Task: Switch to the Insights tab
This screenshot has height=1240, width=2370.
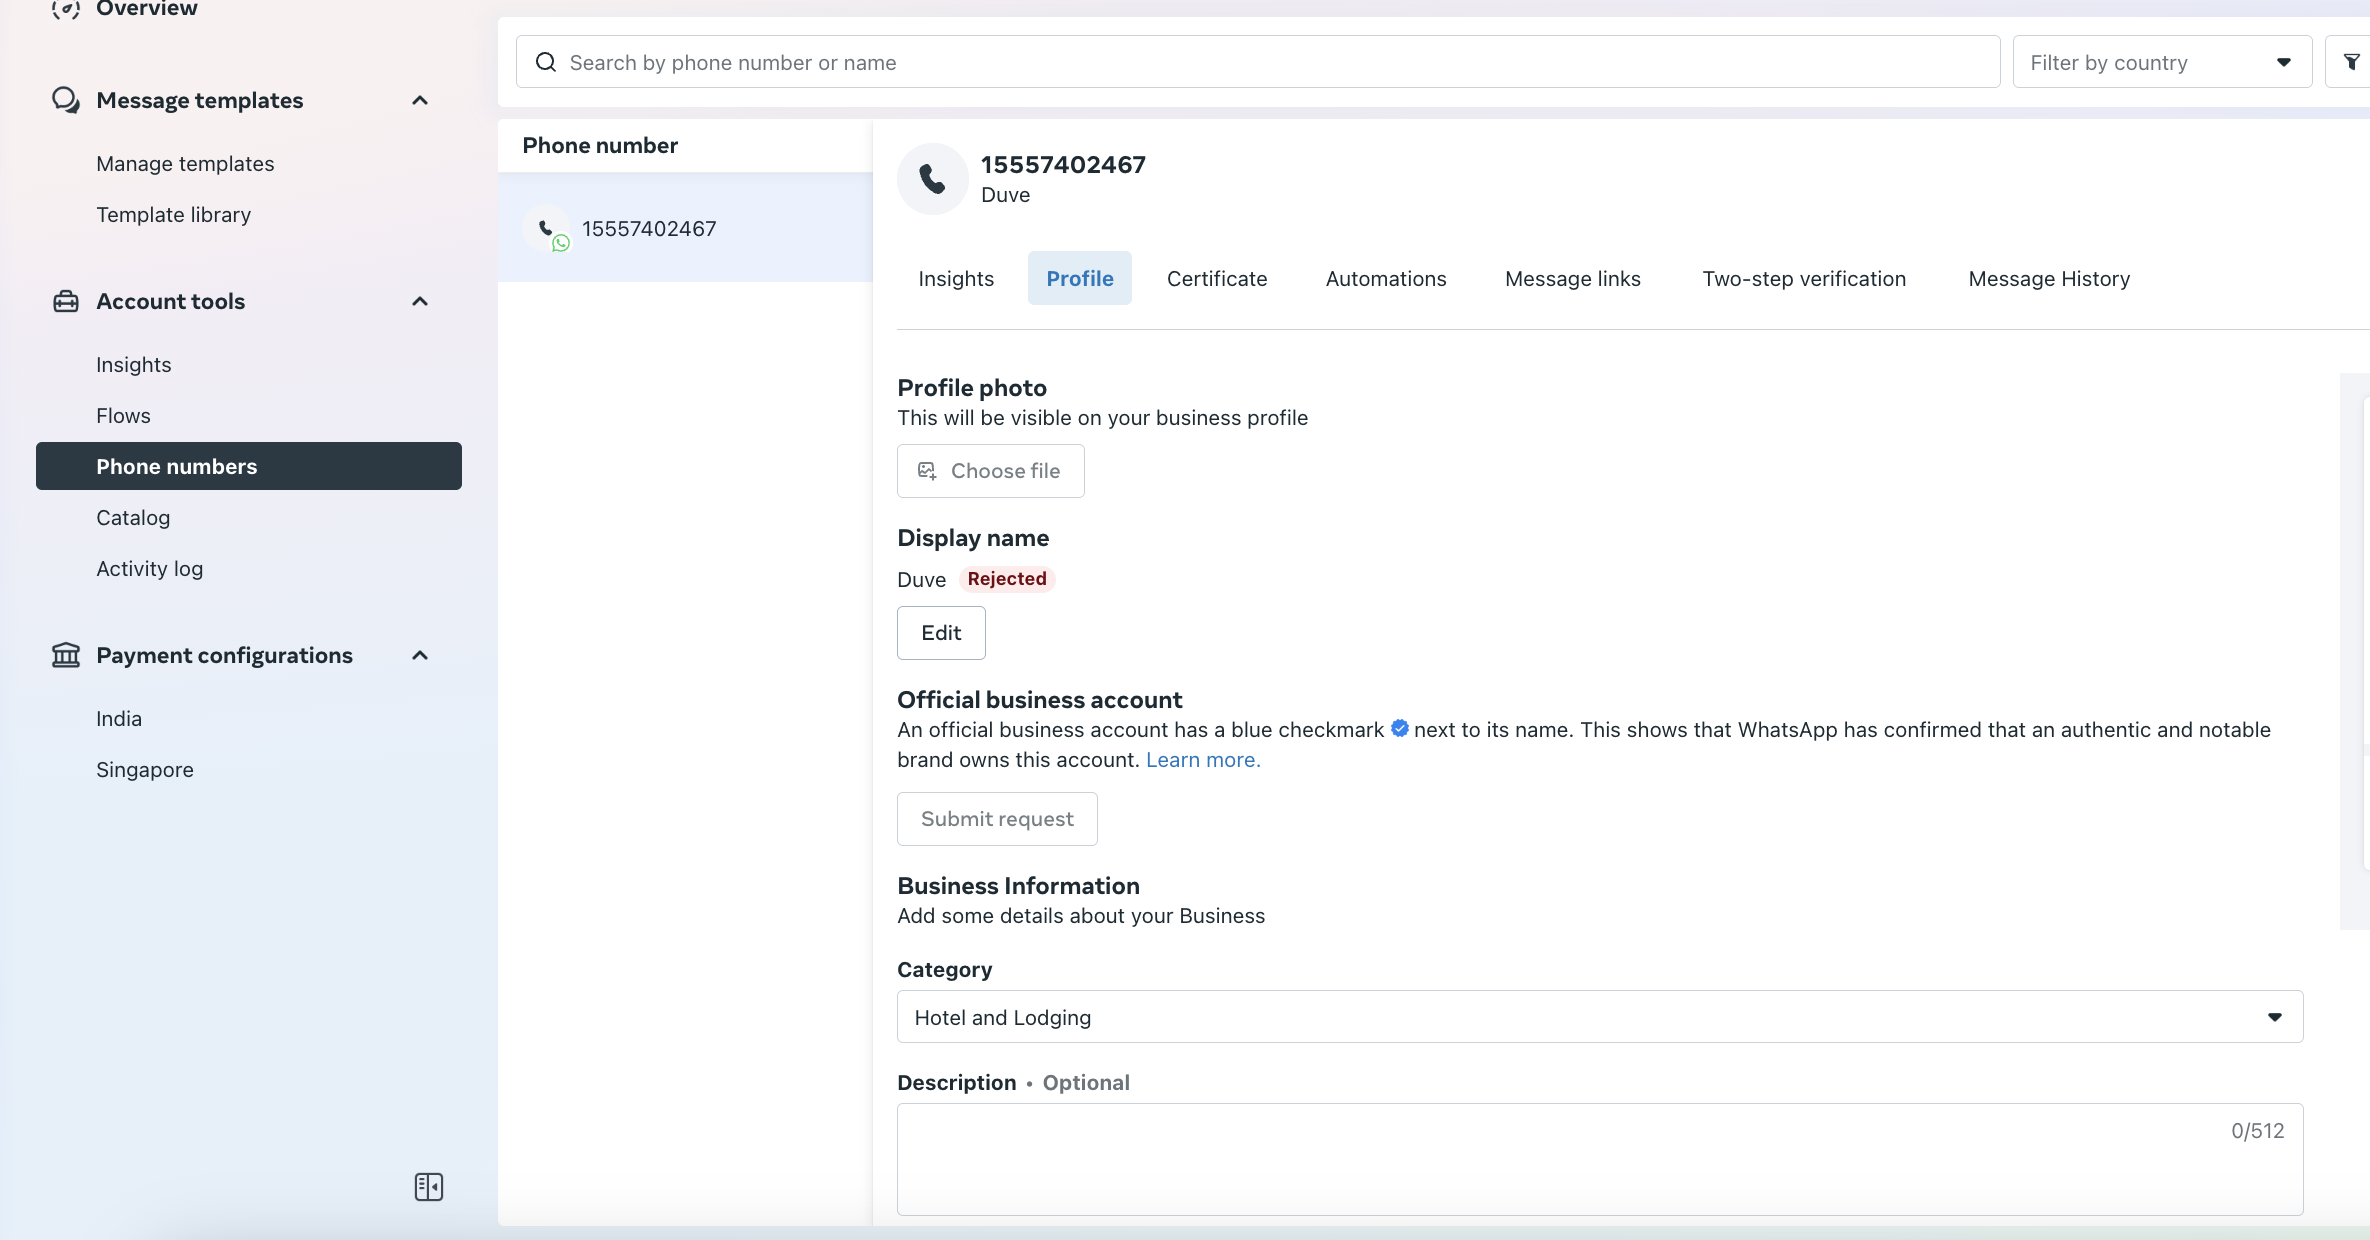Action: [956, 278]
